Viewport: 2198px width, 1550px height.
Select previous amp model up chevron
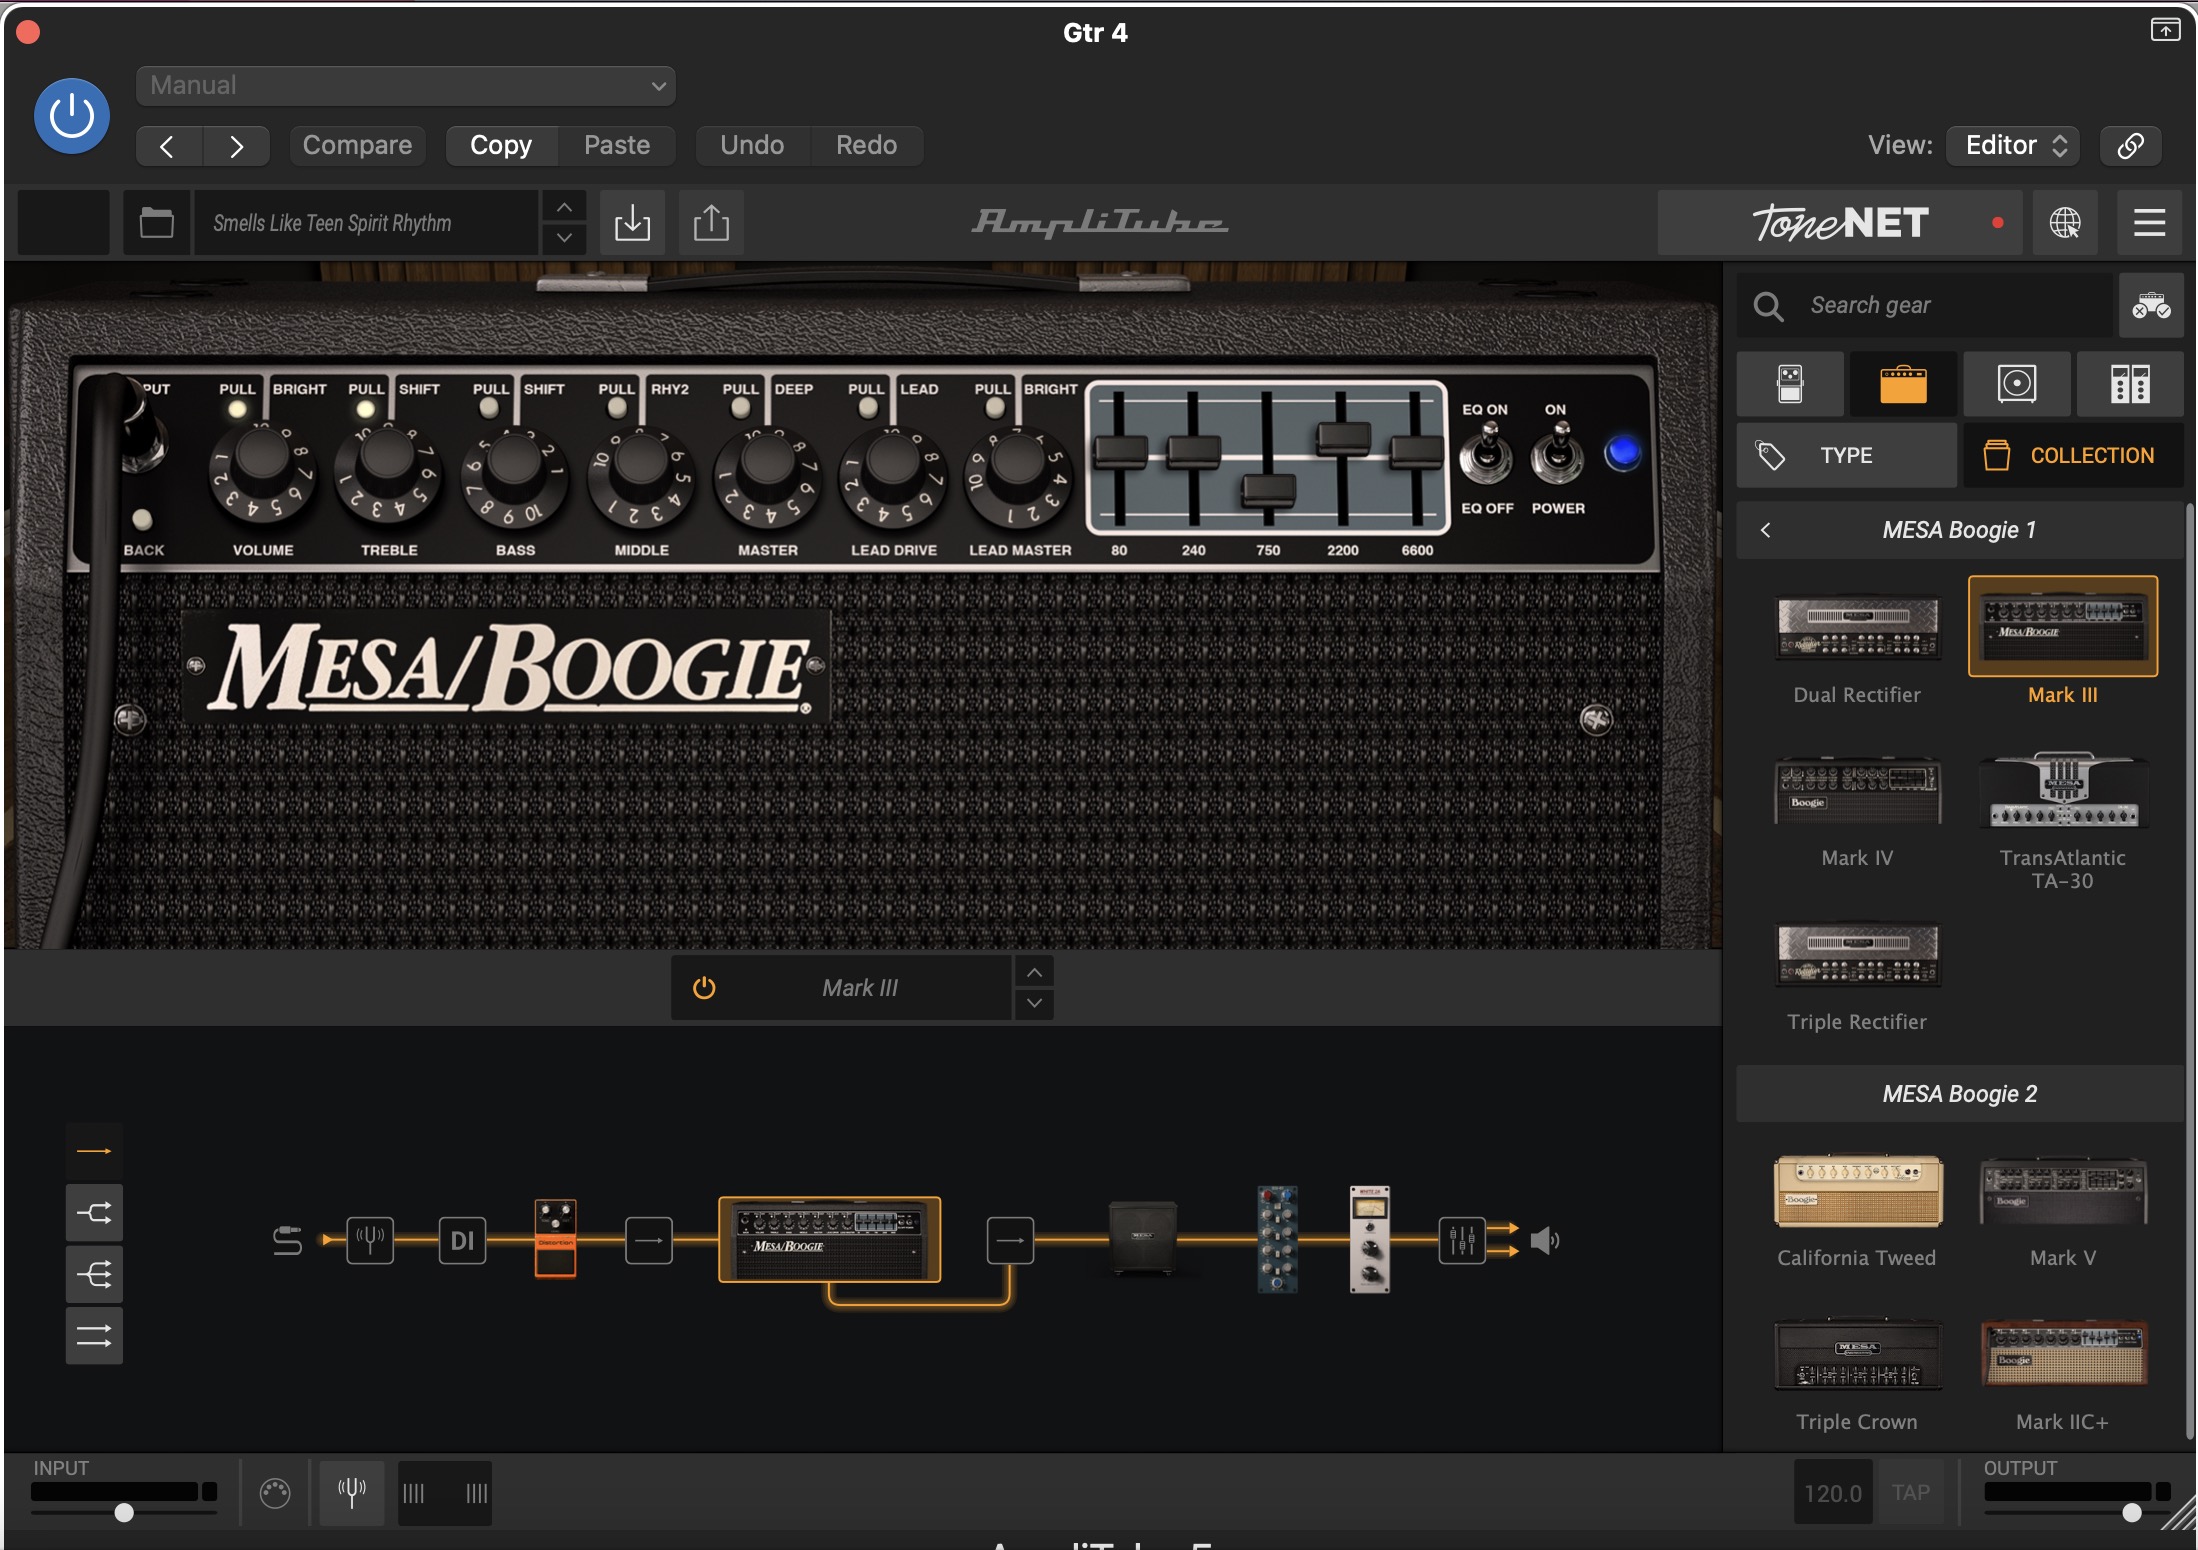pos(1034,972)
